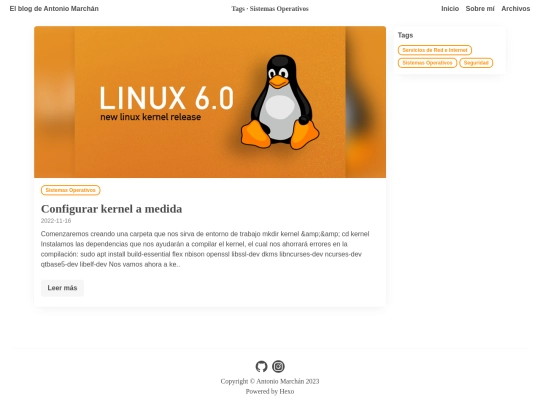Select the Servicios de Red e Internet tag
Image resolution: width=540 pixels, height=405 pixels.
click(x=435, y=50)
